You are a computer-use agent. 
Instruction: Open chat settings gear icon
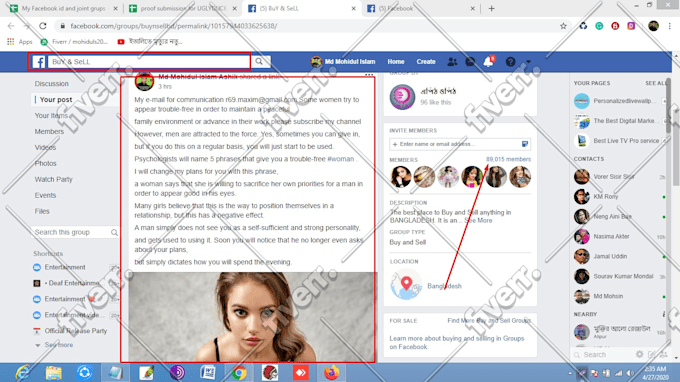click(640, 354)
